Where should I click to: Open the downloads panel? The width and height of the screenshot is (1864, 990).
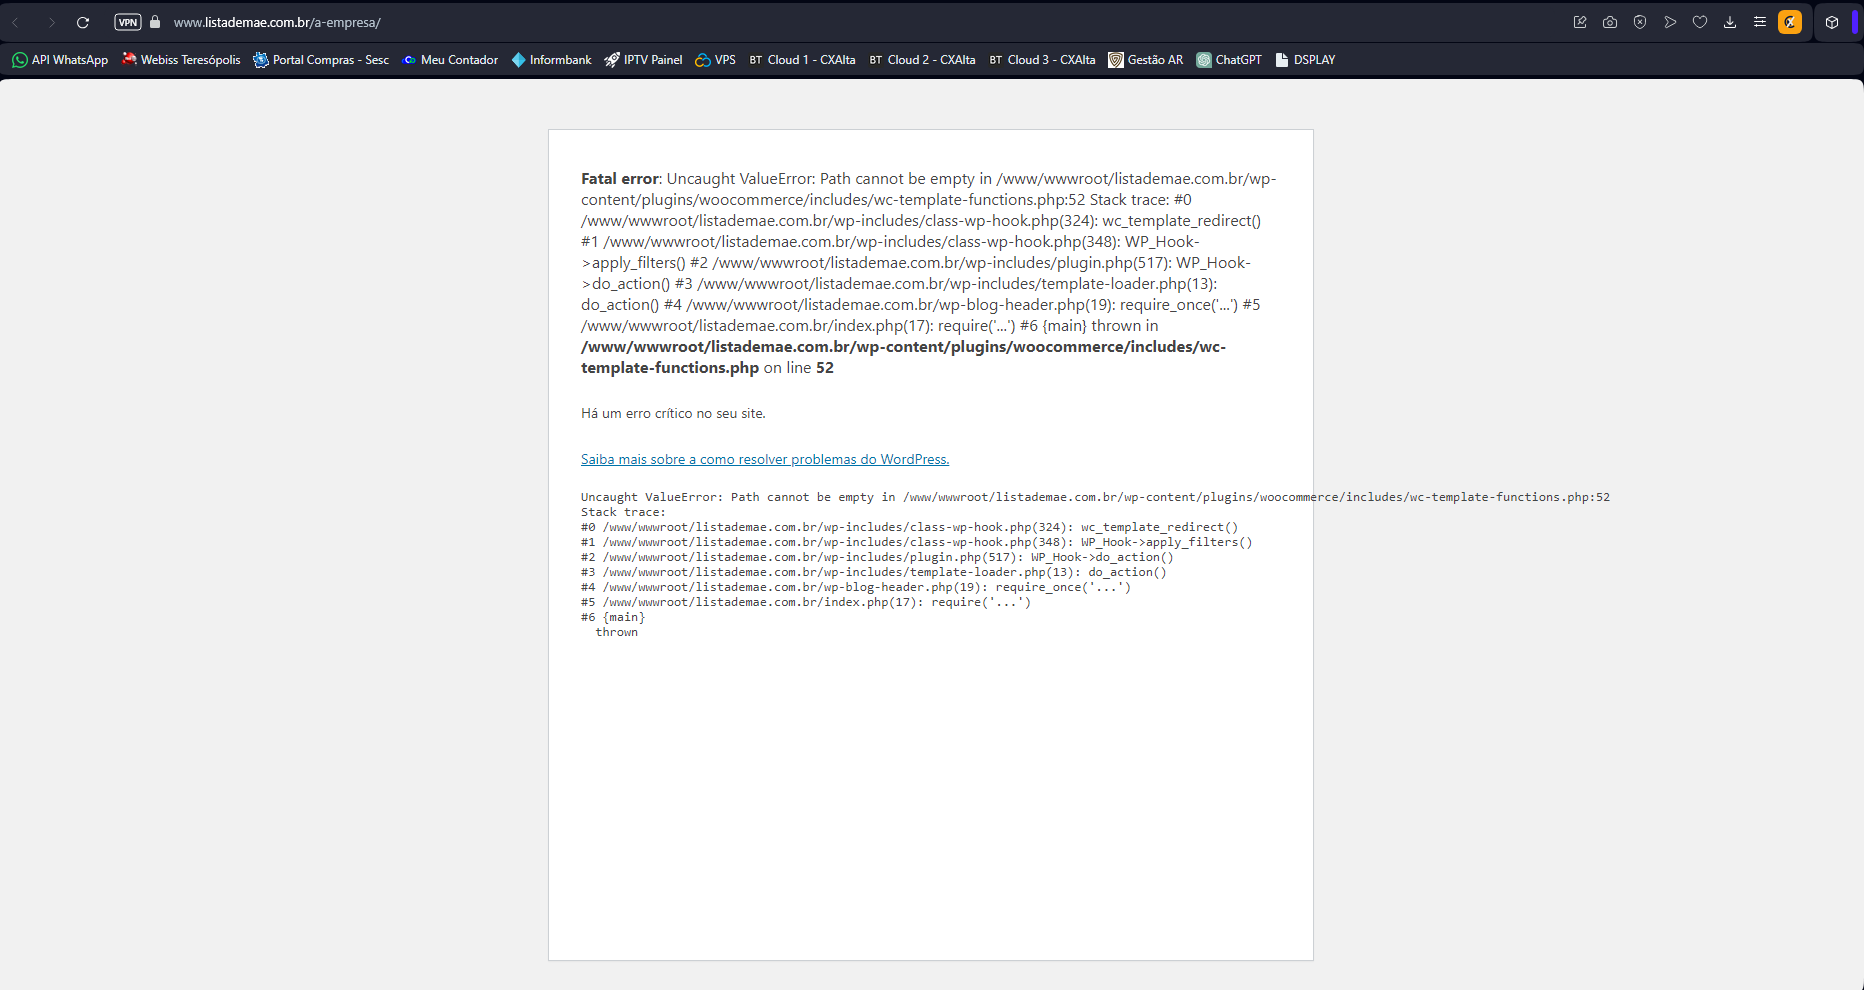1730,22
